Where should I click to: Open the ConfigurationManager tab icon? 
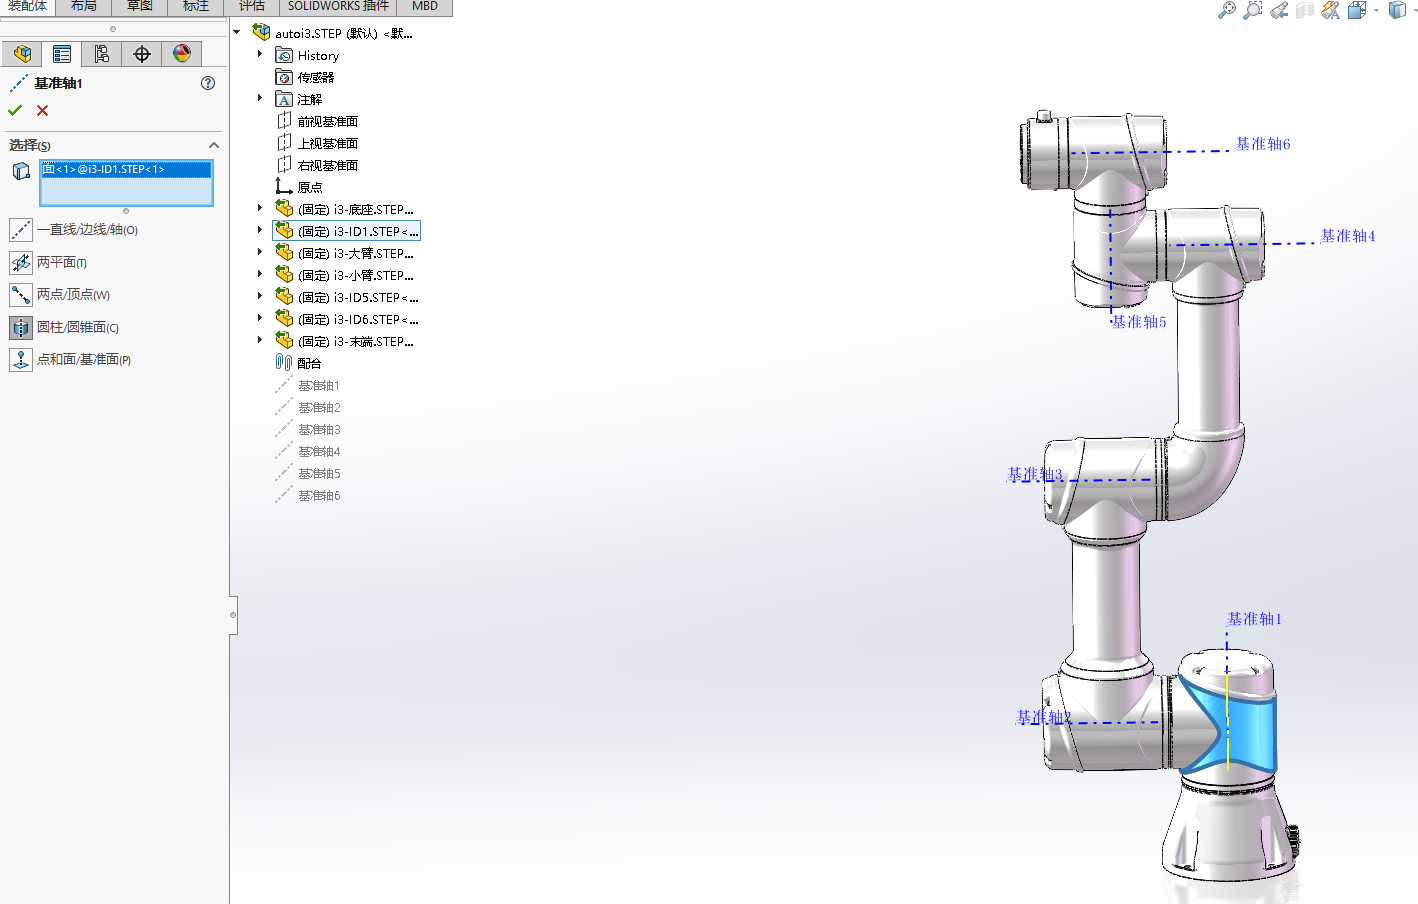tap(102, 54)
